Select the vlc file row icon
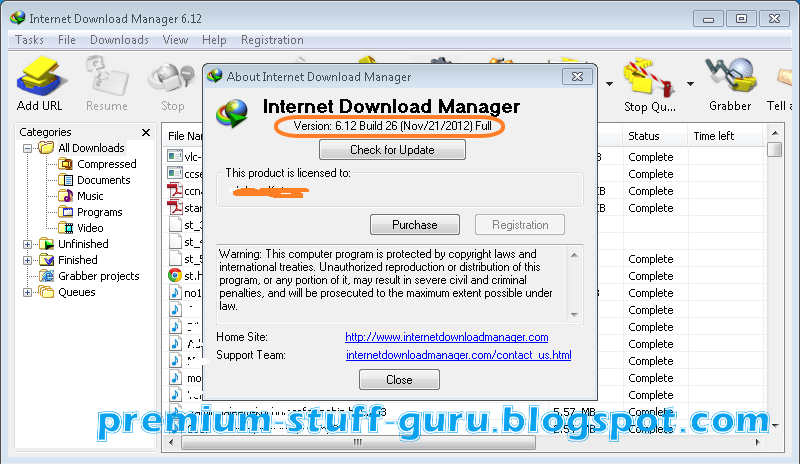Viewport: 800px width, 464px height. pyautogui.click(x=175, y=156)
